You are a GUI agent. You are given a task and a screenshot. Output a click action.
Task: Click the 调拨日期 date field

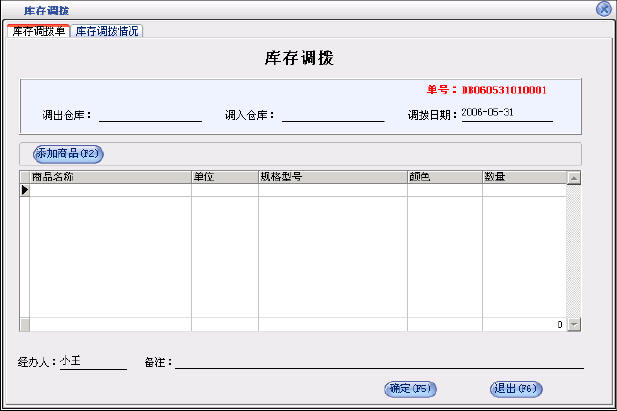pos(506,114)
